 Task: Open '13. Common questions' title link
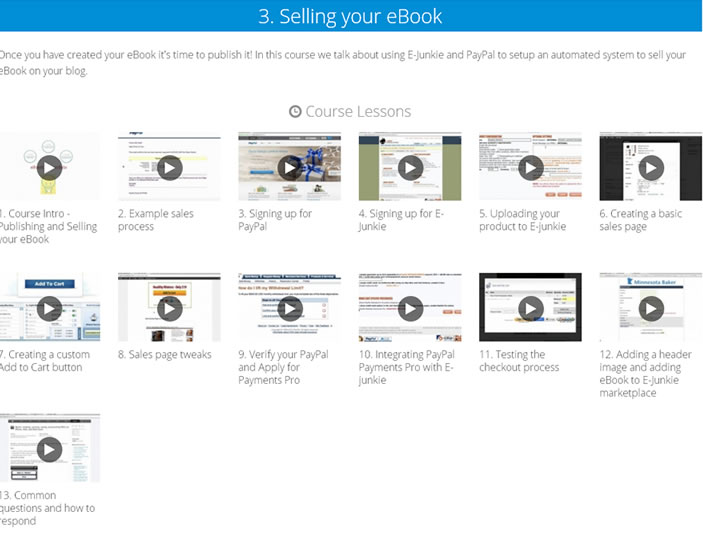pos(48,508)
